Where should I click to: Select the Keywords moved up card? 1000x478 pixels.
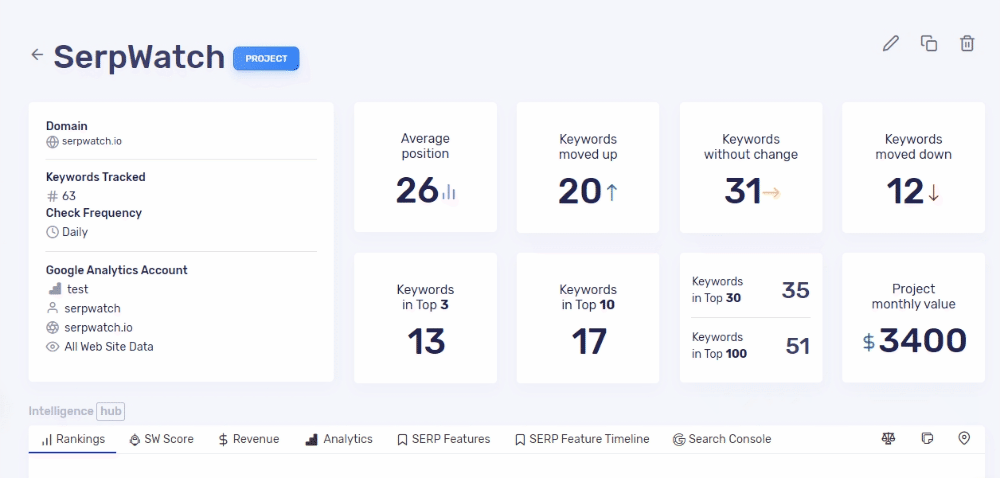click(x=588, y=167)
